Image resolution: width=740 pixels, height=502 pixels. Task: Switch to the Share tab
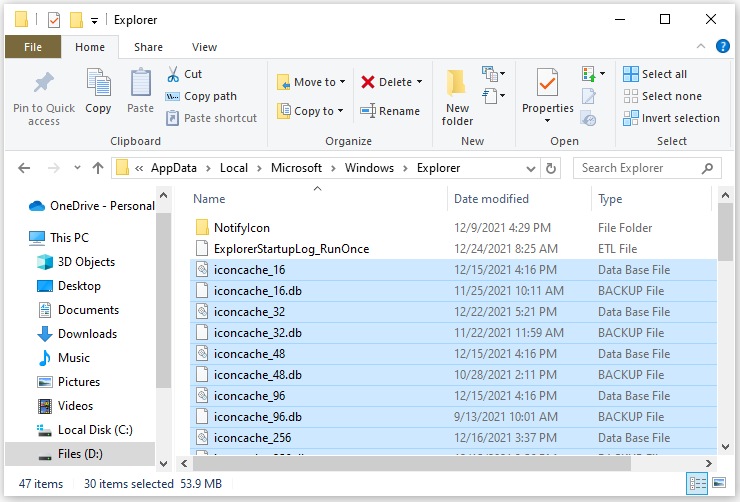coord(148,47)
